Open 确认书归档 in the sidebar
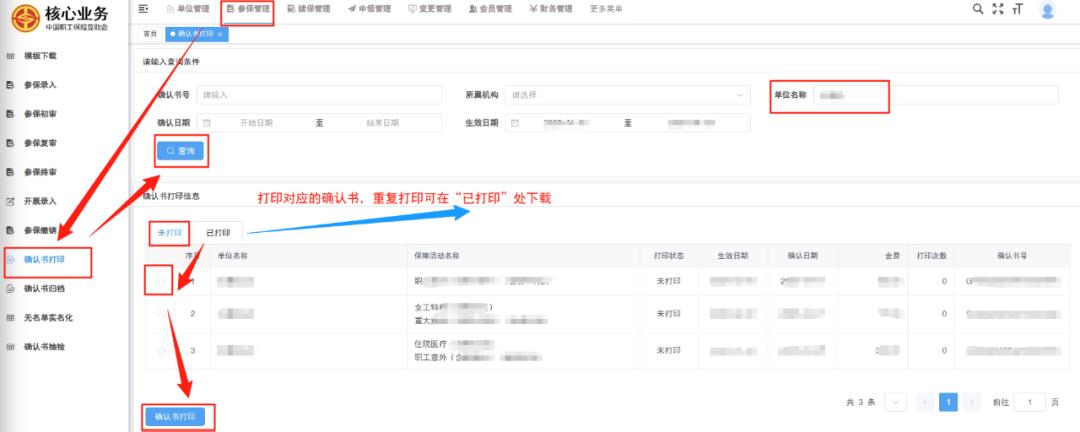The image size is (1080, 432). tap(44, 289)
